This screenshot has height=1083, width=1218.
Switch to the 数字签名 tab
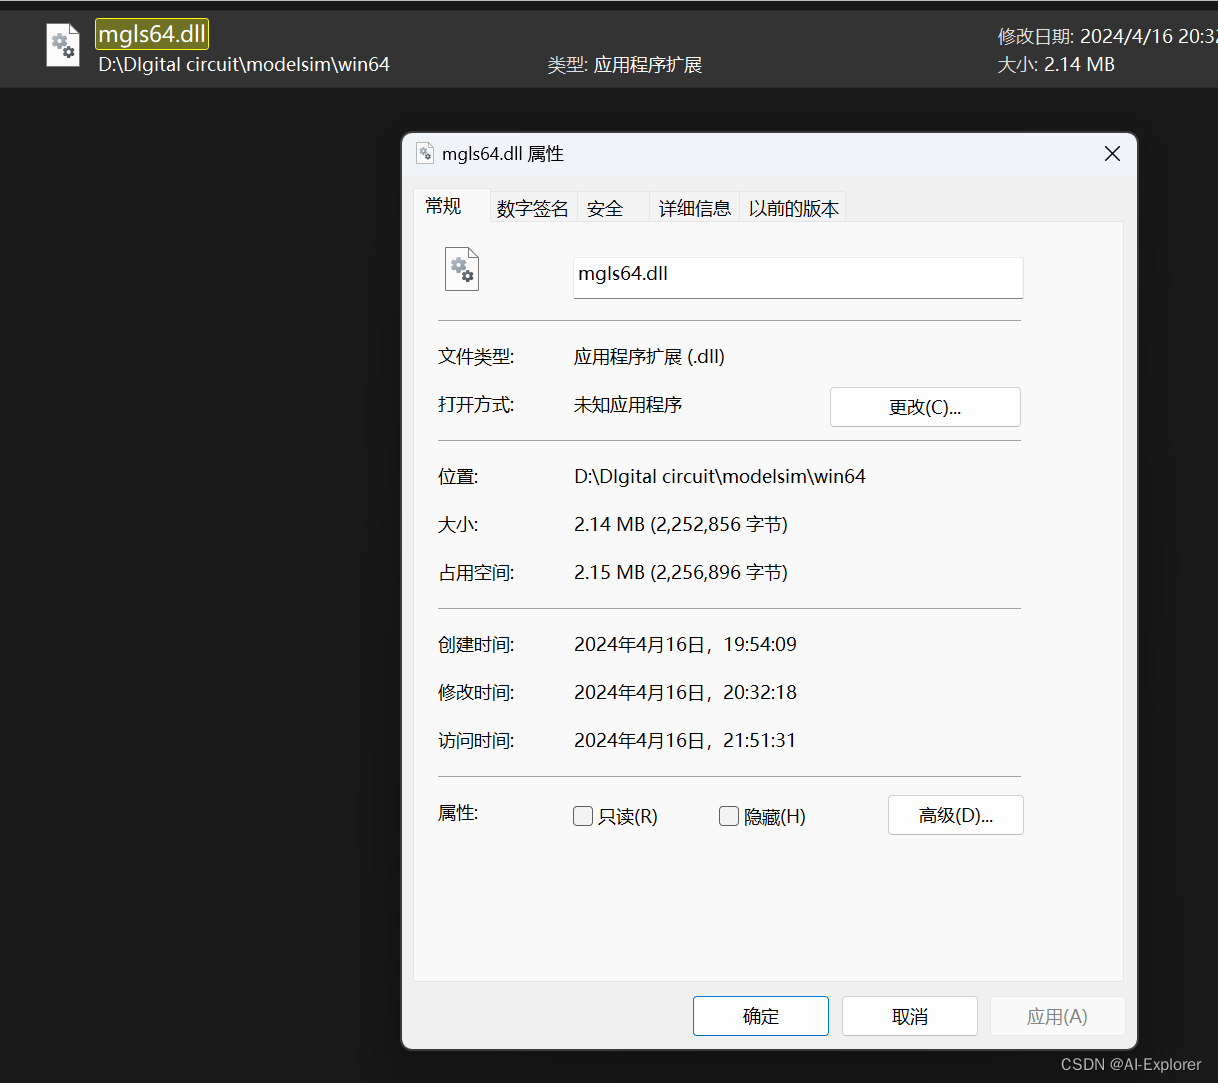coord(533,207)
